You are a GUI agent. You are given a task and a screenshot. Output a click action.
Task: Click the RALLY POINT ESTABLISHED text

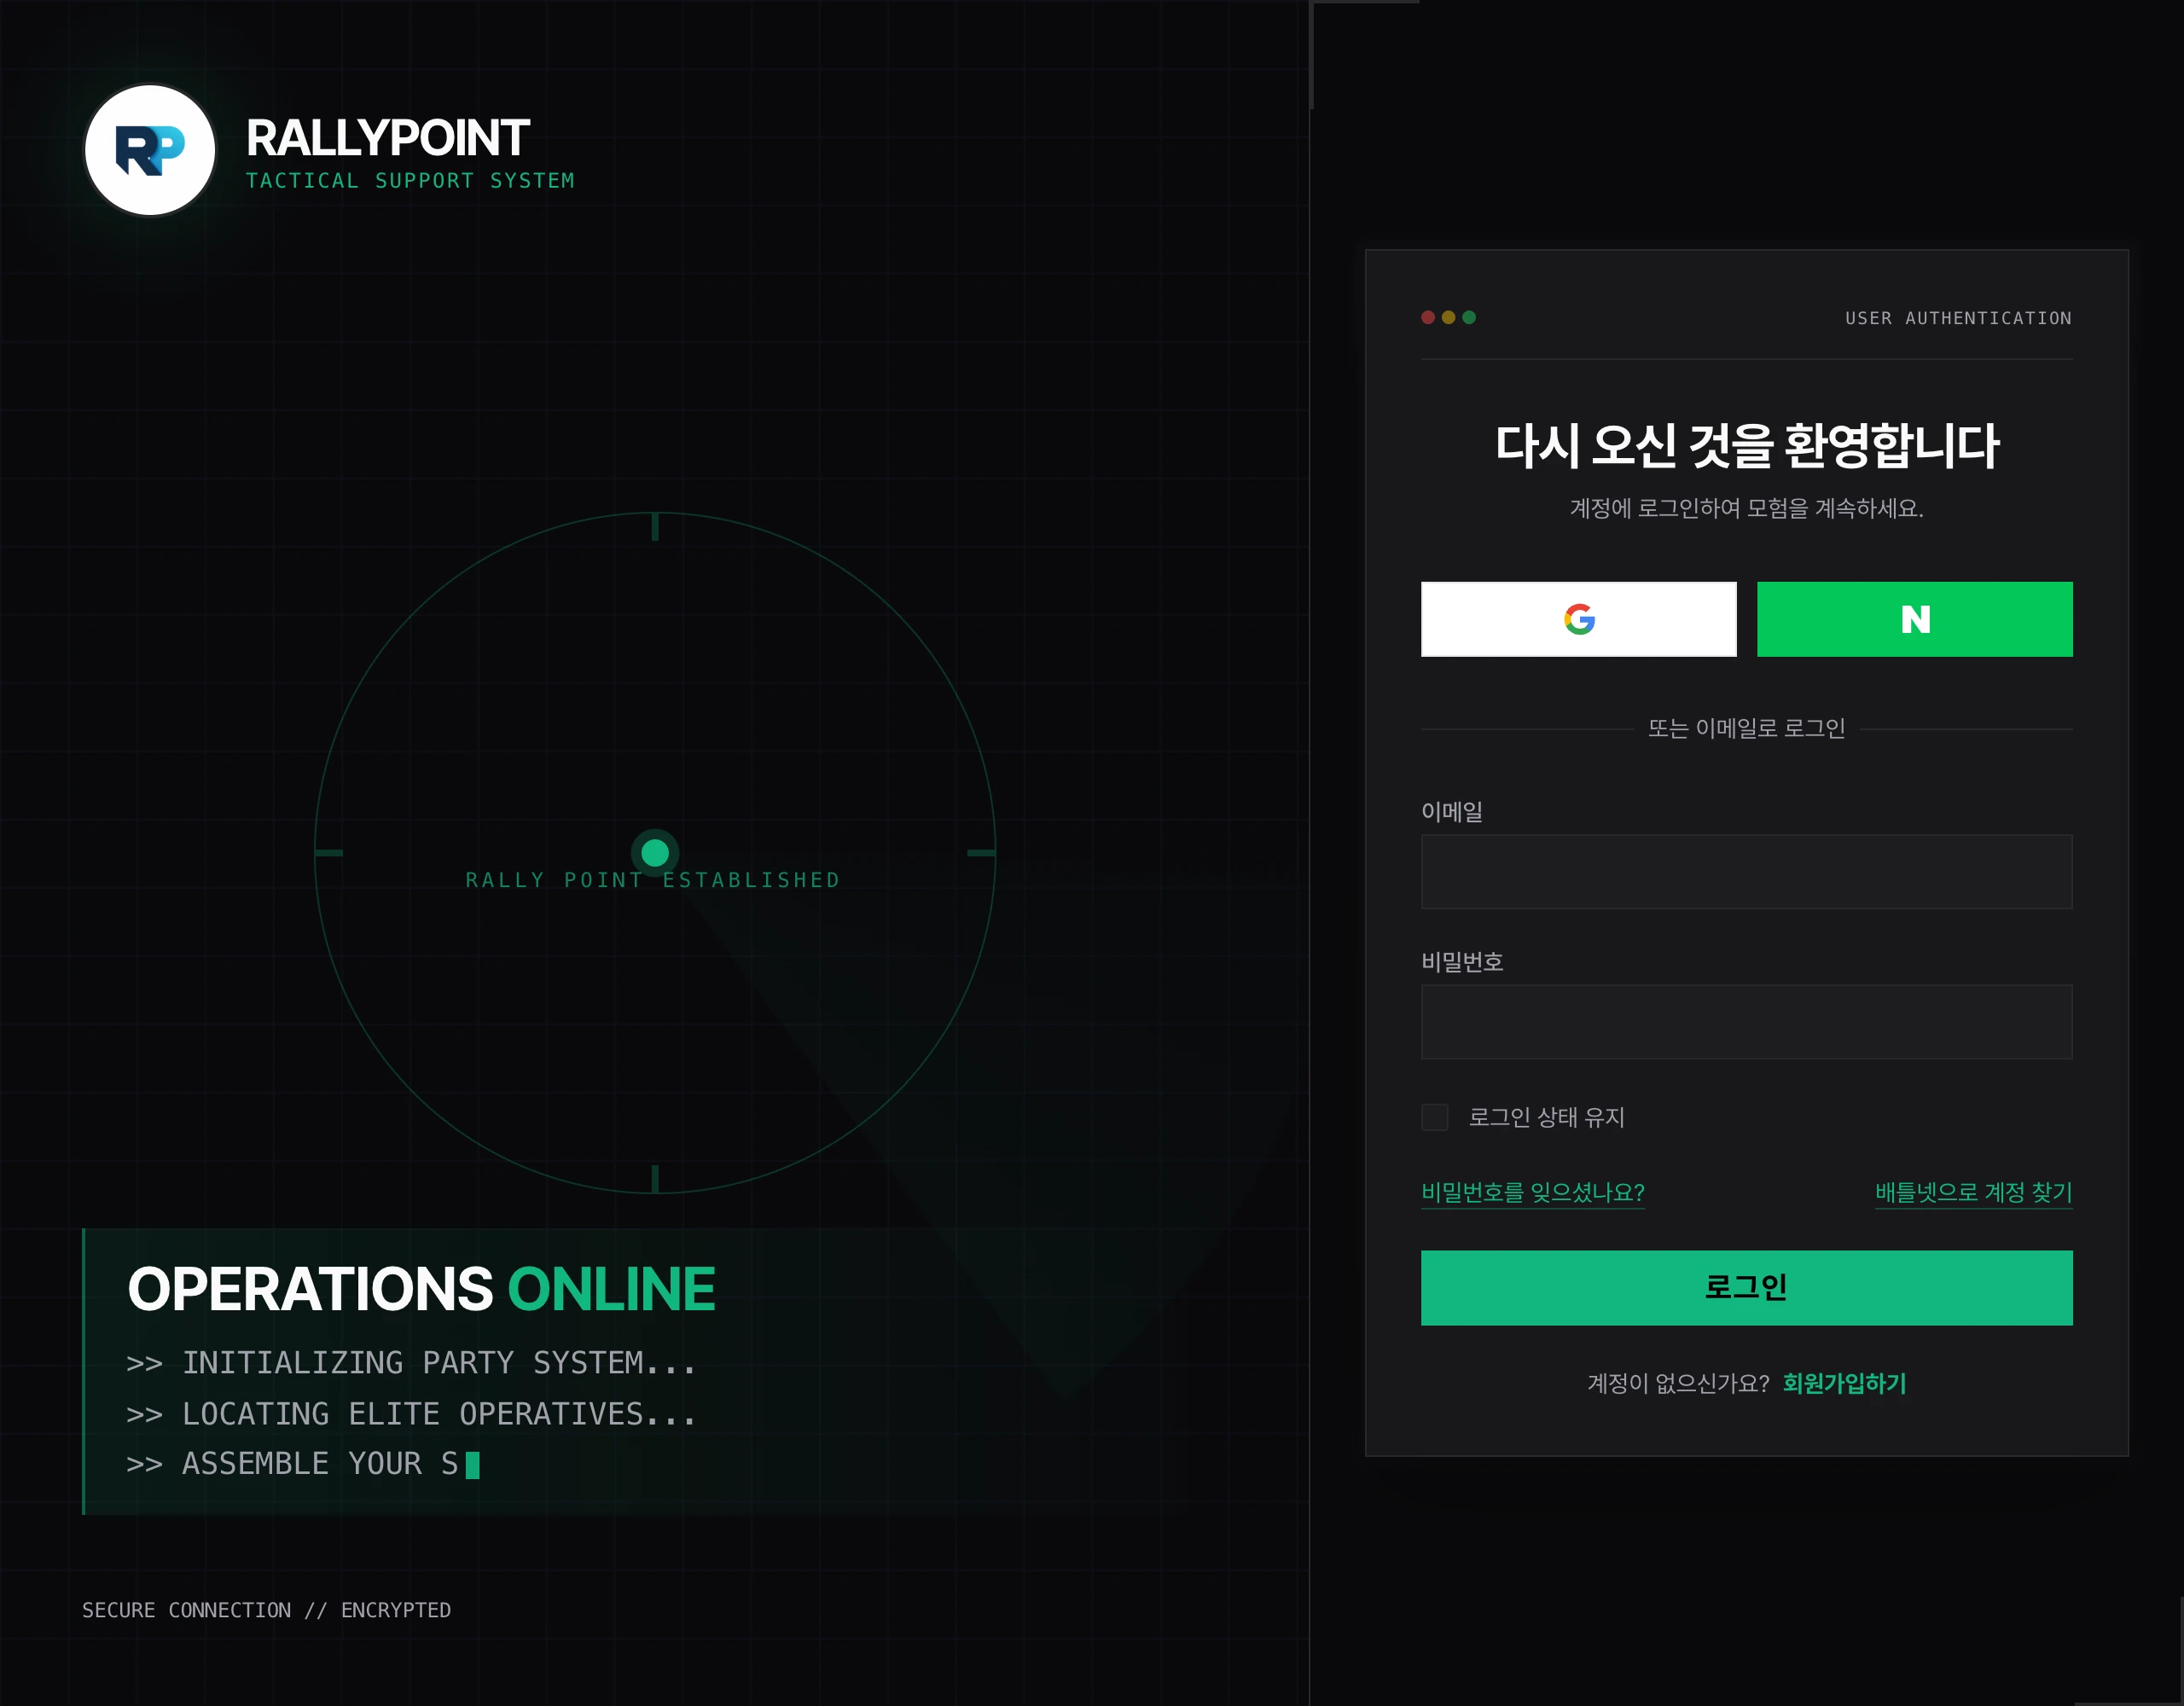click(x=653, y=880)
